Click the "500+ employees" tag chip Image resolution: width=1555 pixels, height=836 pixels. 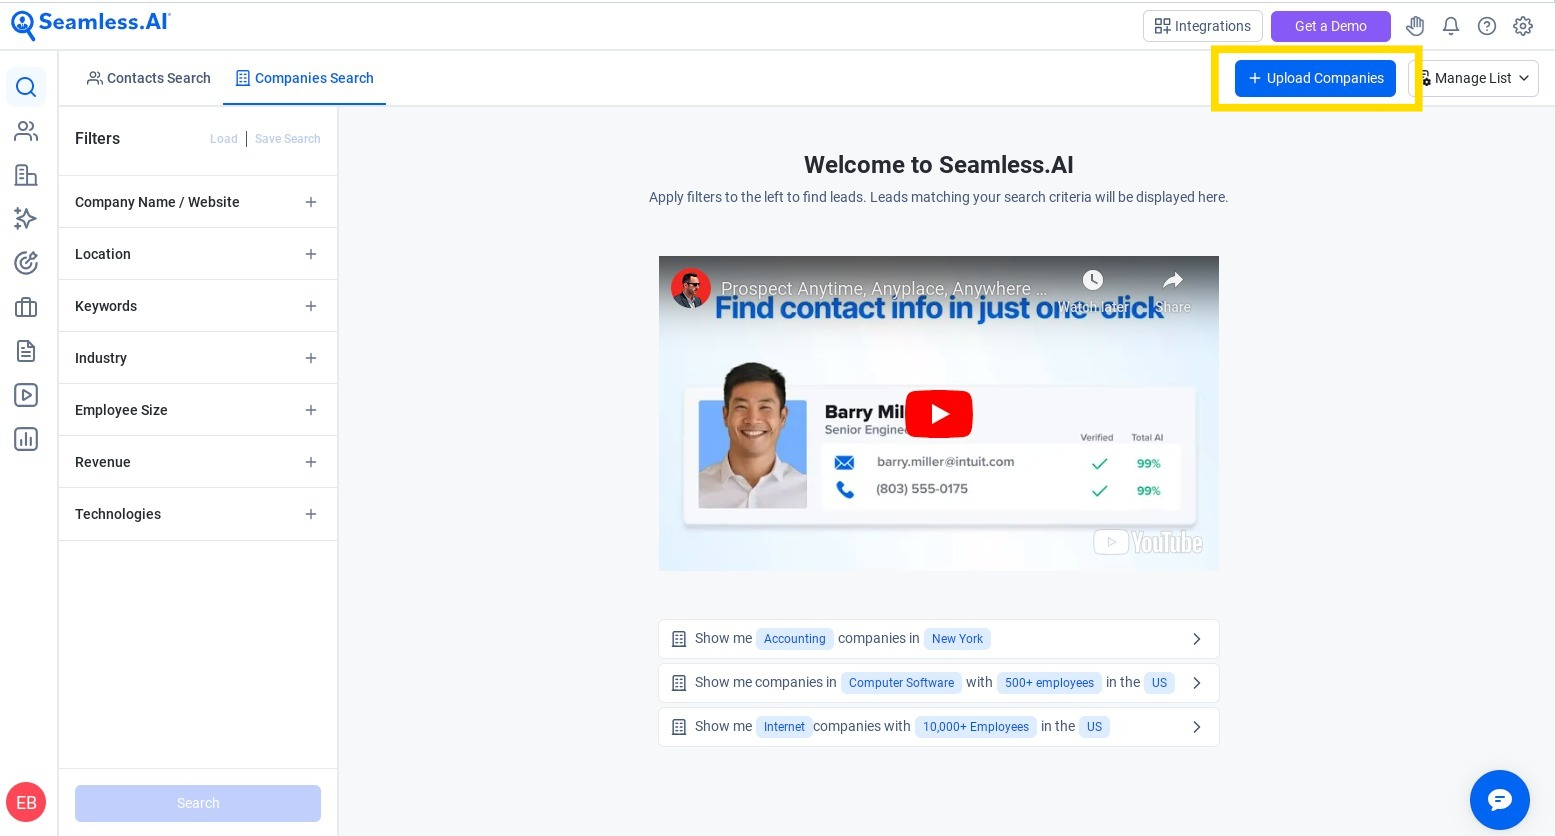click(x=1049, y=683)
